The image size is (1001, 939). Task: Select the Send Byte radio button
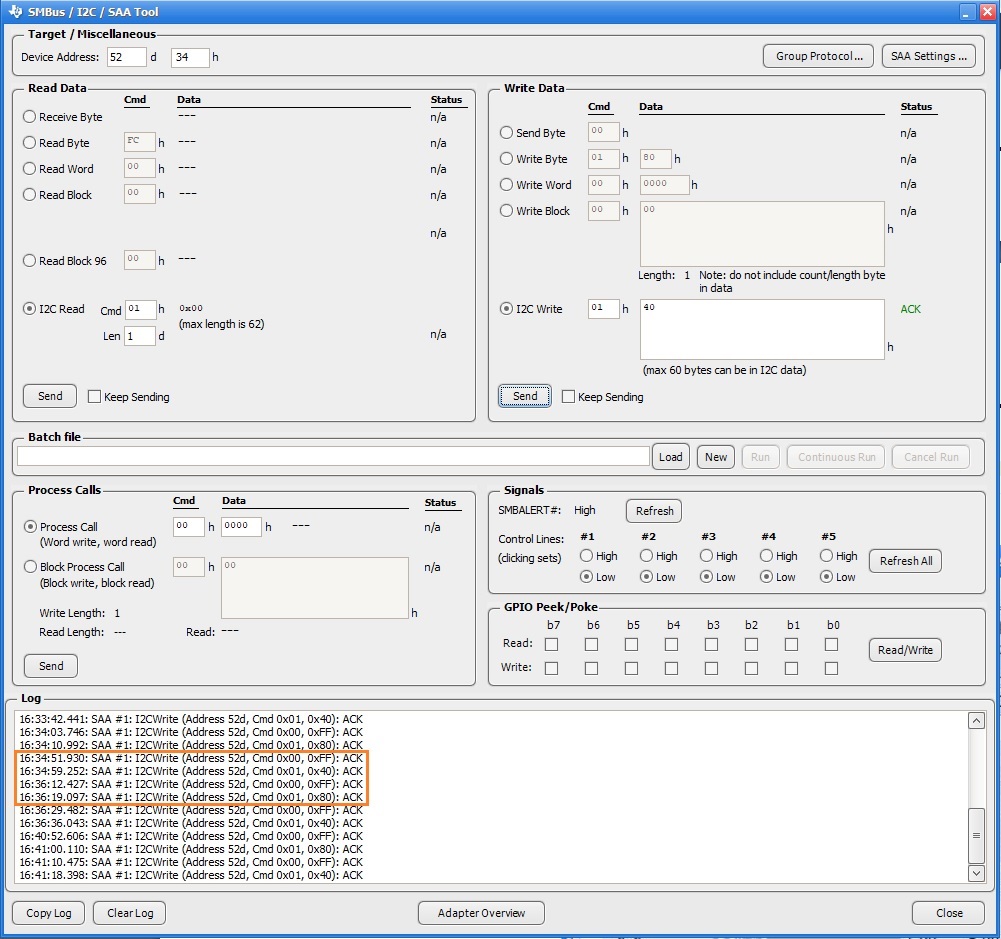506,133
